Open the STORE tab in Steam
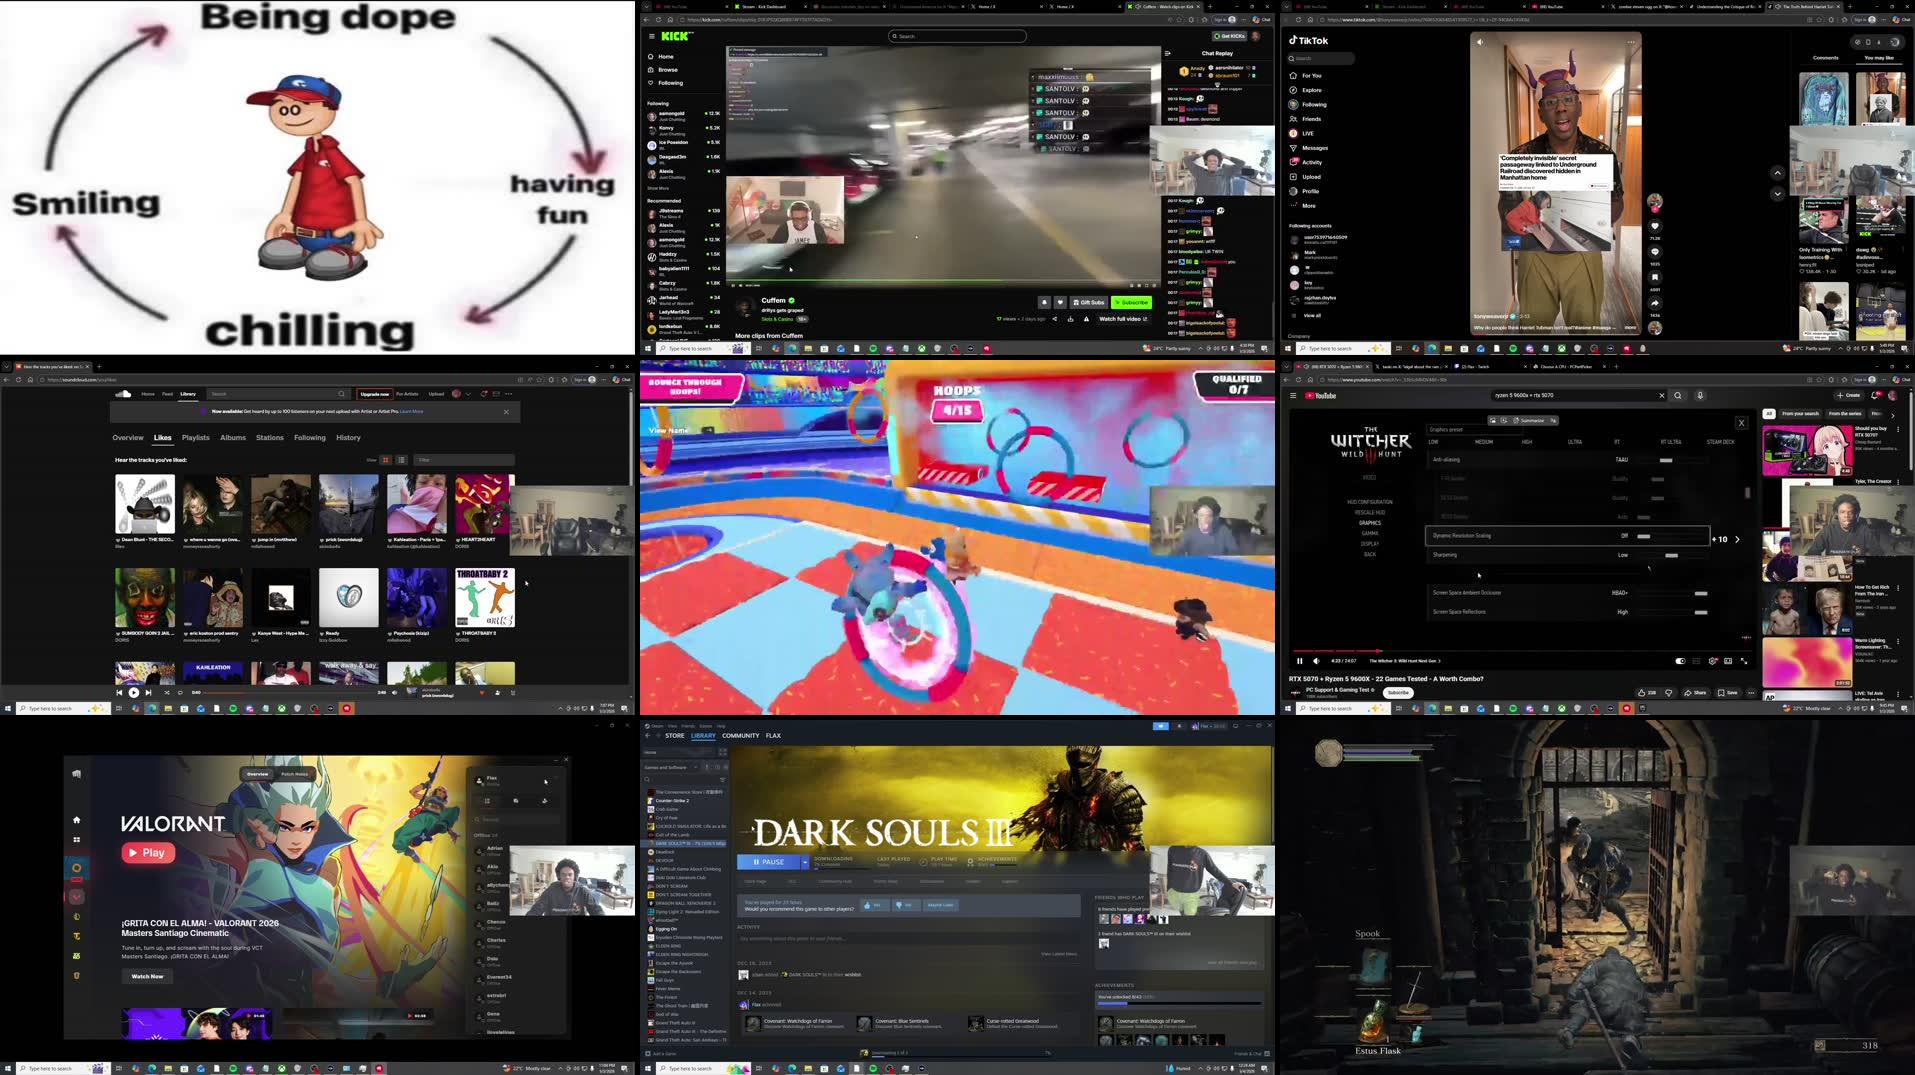The width and height of the screenshot is (1915, 1075). (x=675, y=735)
